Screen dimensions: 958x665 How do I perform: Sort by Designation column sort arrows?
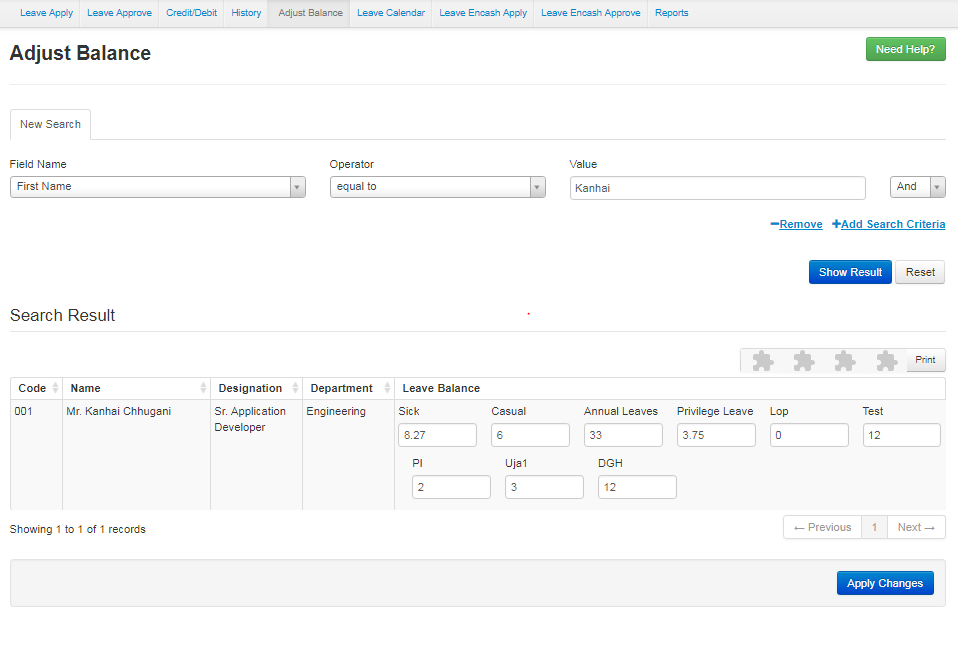click(295, 388)
